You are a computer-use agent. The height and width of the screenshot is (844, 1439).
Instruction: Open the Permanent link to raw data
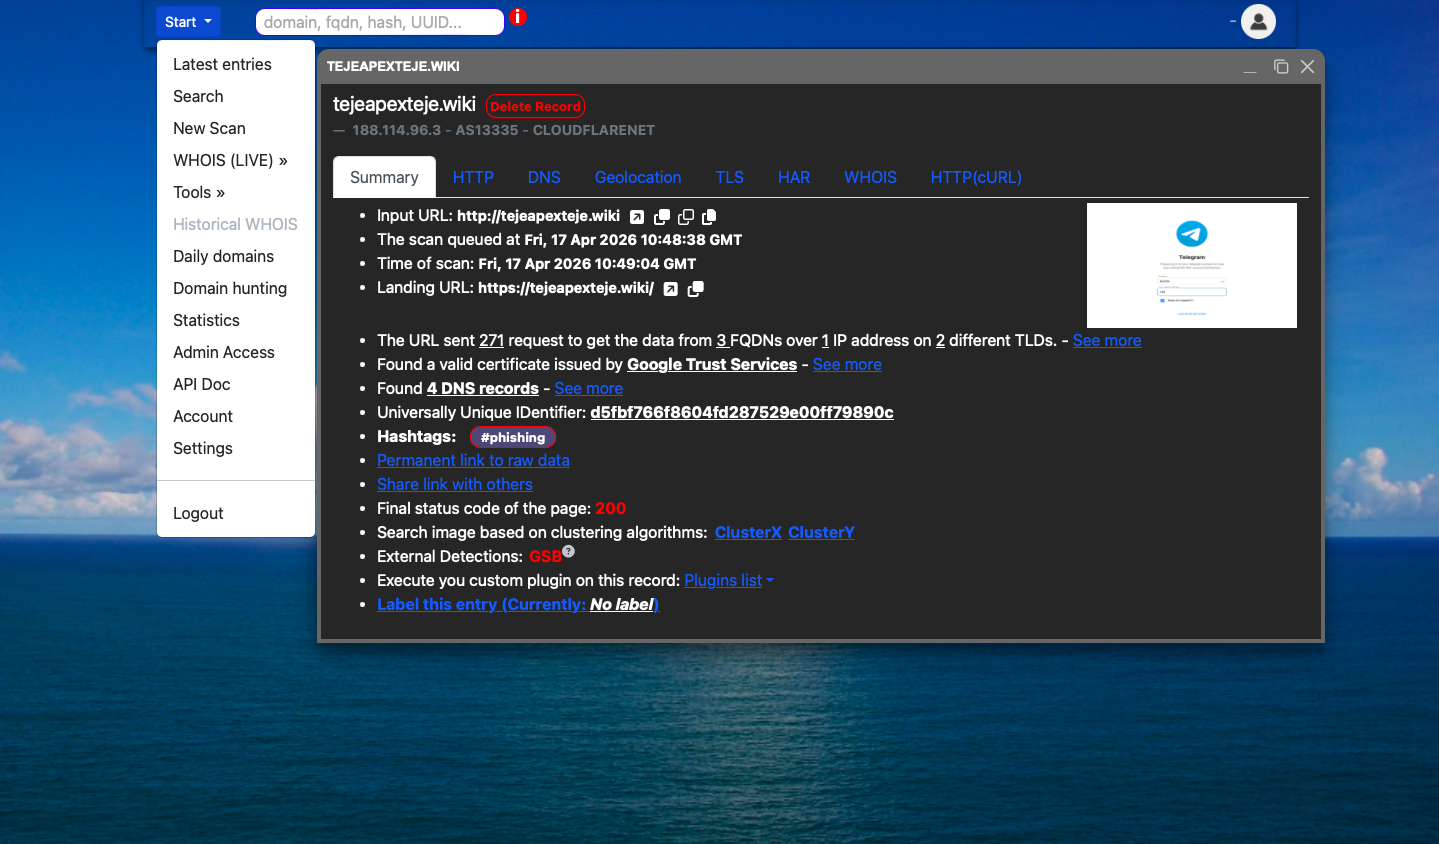[x=473, y=461]
